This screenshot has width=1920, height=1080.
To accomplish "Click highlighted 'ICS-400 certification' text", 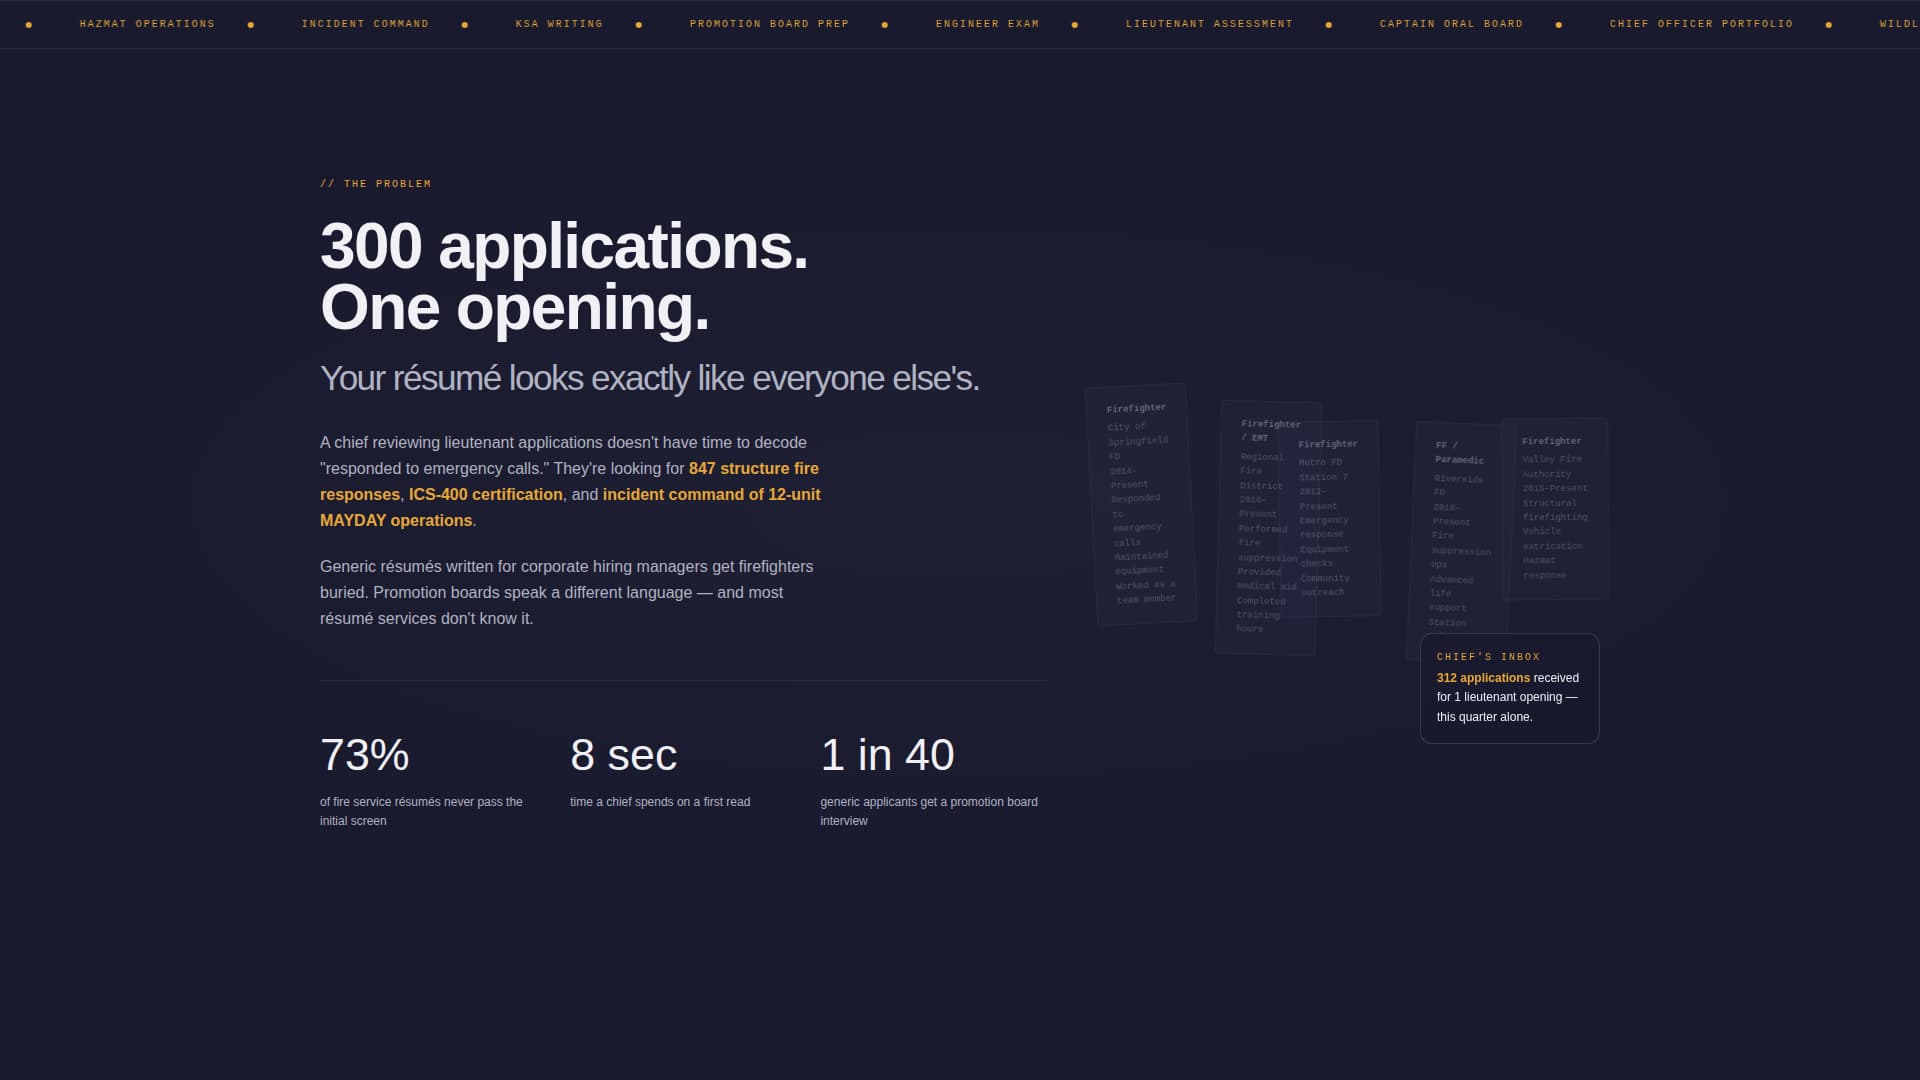I will click(x=485, y=495).
